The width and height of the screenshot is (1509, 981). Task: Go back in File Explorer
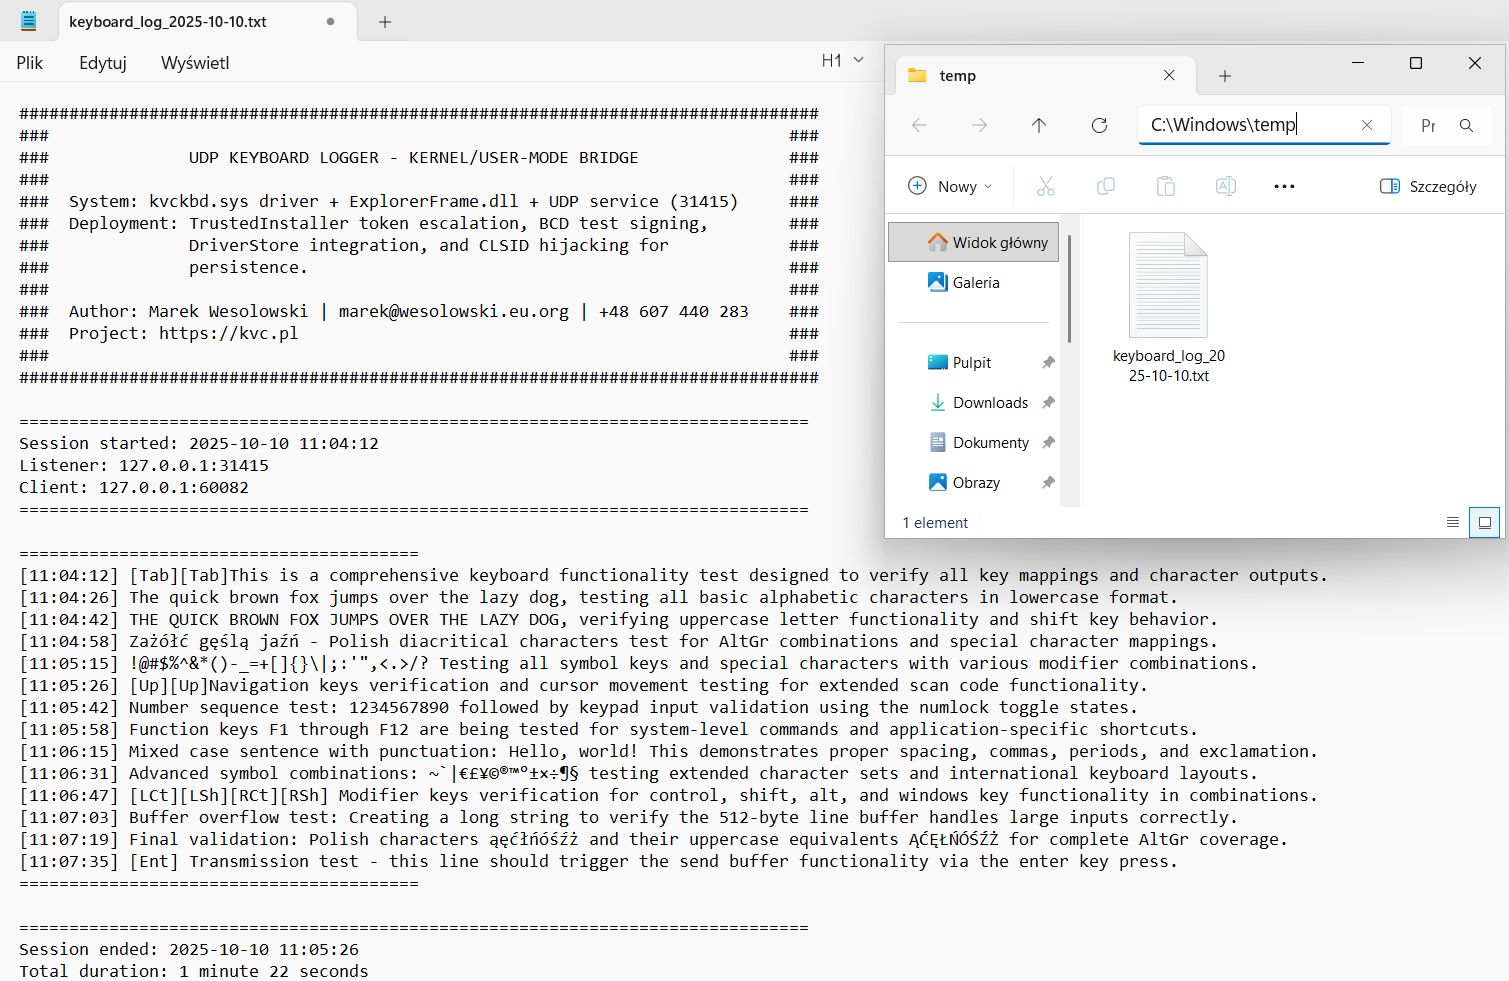(919, 125)
